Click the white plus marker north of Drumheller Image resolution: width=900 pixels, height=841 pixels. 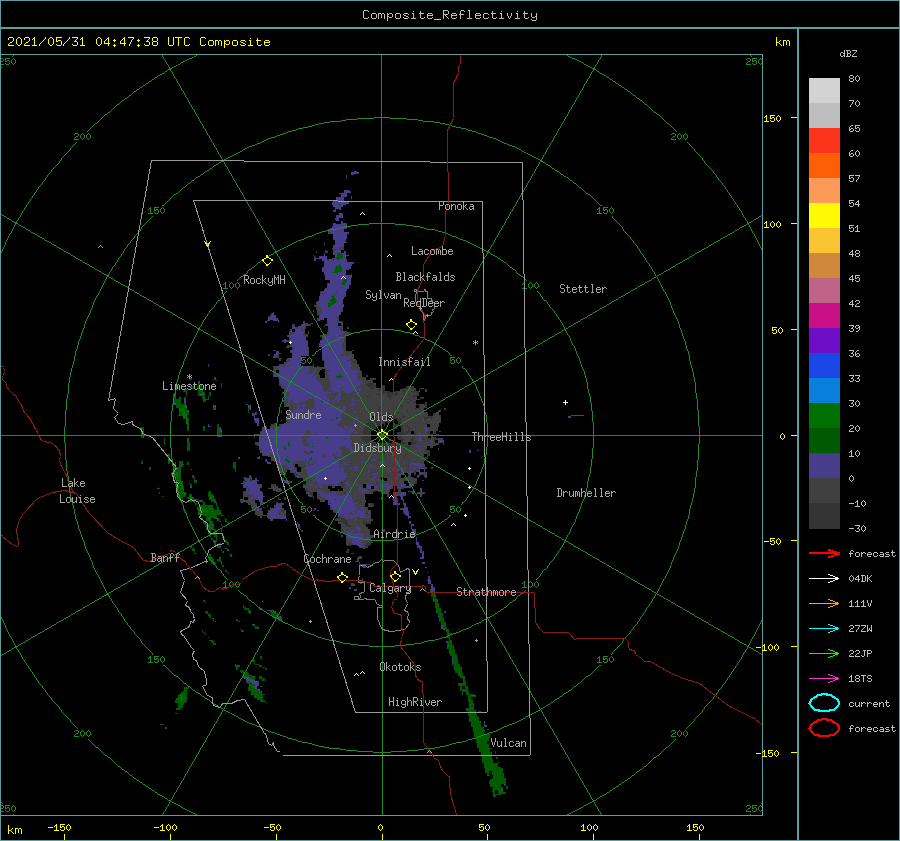(565, 402)
